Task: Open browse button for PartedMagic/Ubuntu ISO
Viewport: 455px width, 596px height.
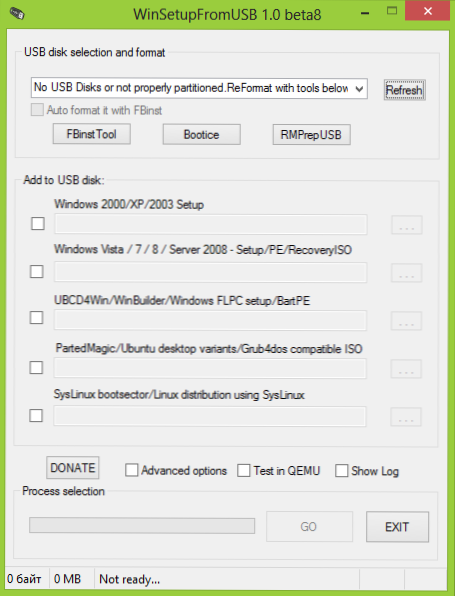Action: click(406, 369)
